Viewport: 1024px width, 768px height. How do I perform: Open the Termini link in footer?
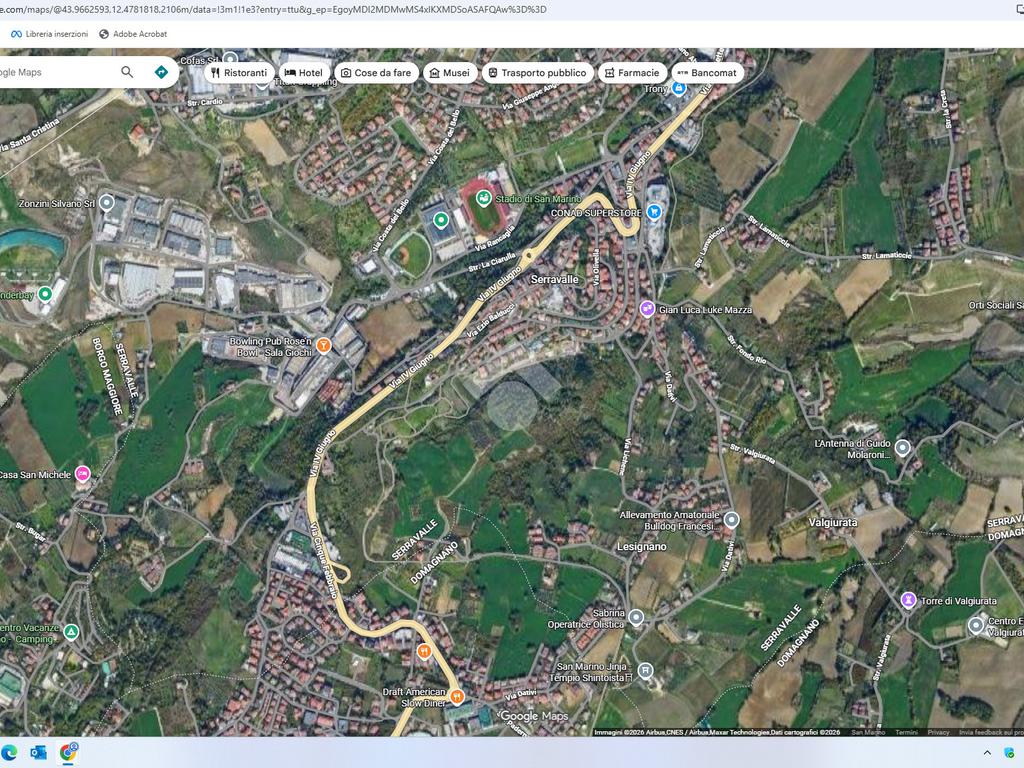[x=906, y=732]
